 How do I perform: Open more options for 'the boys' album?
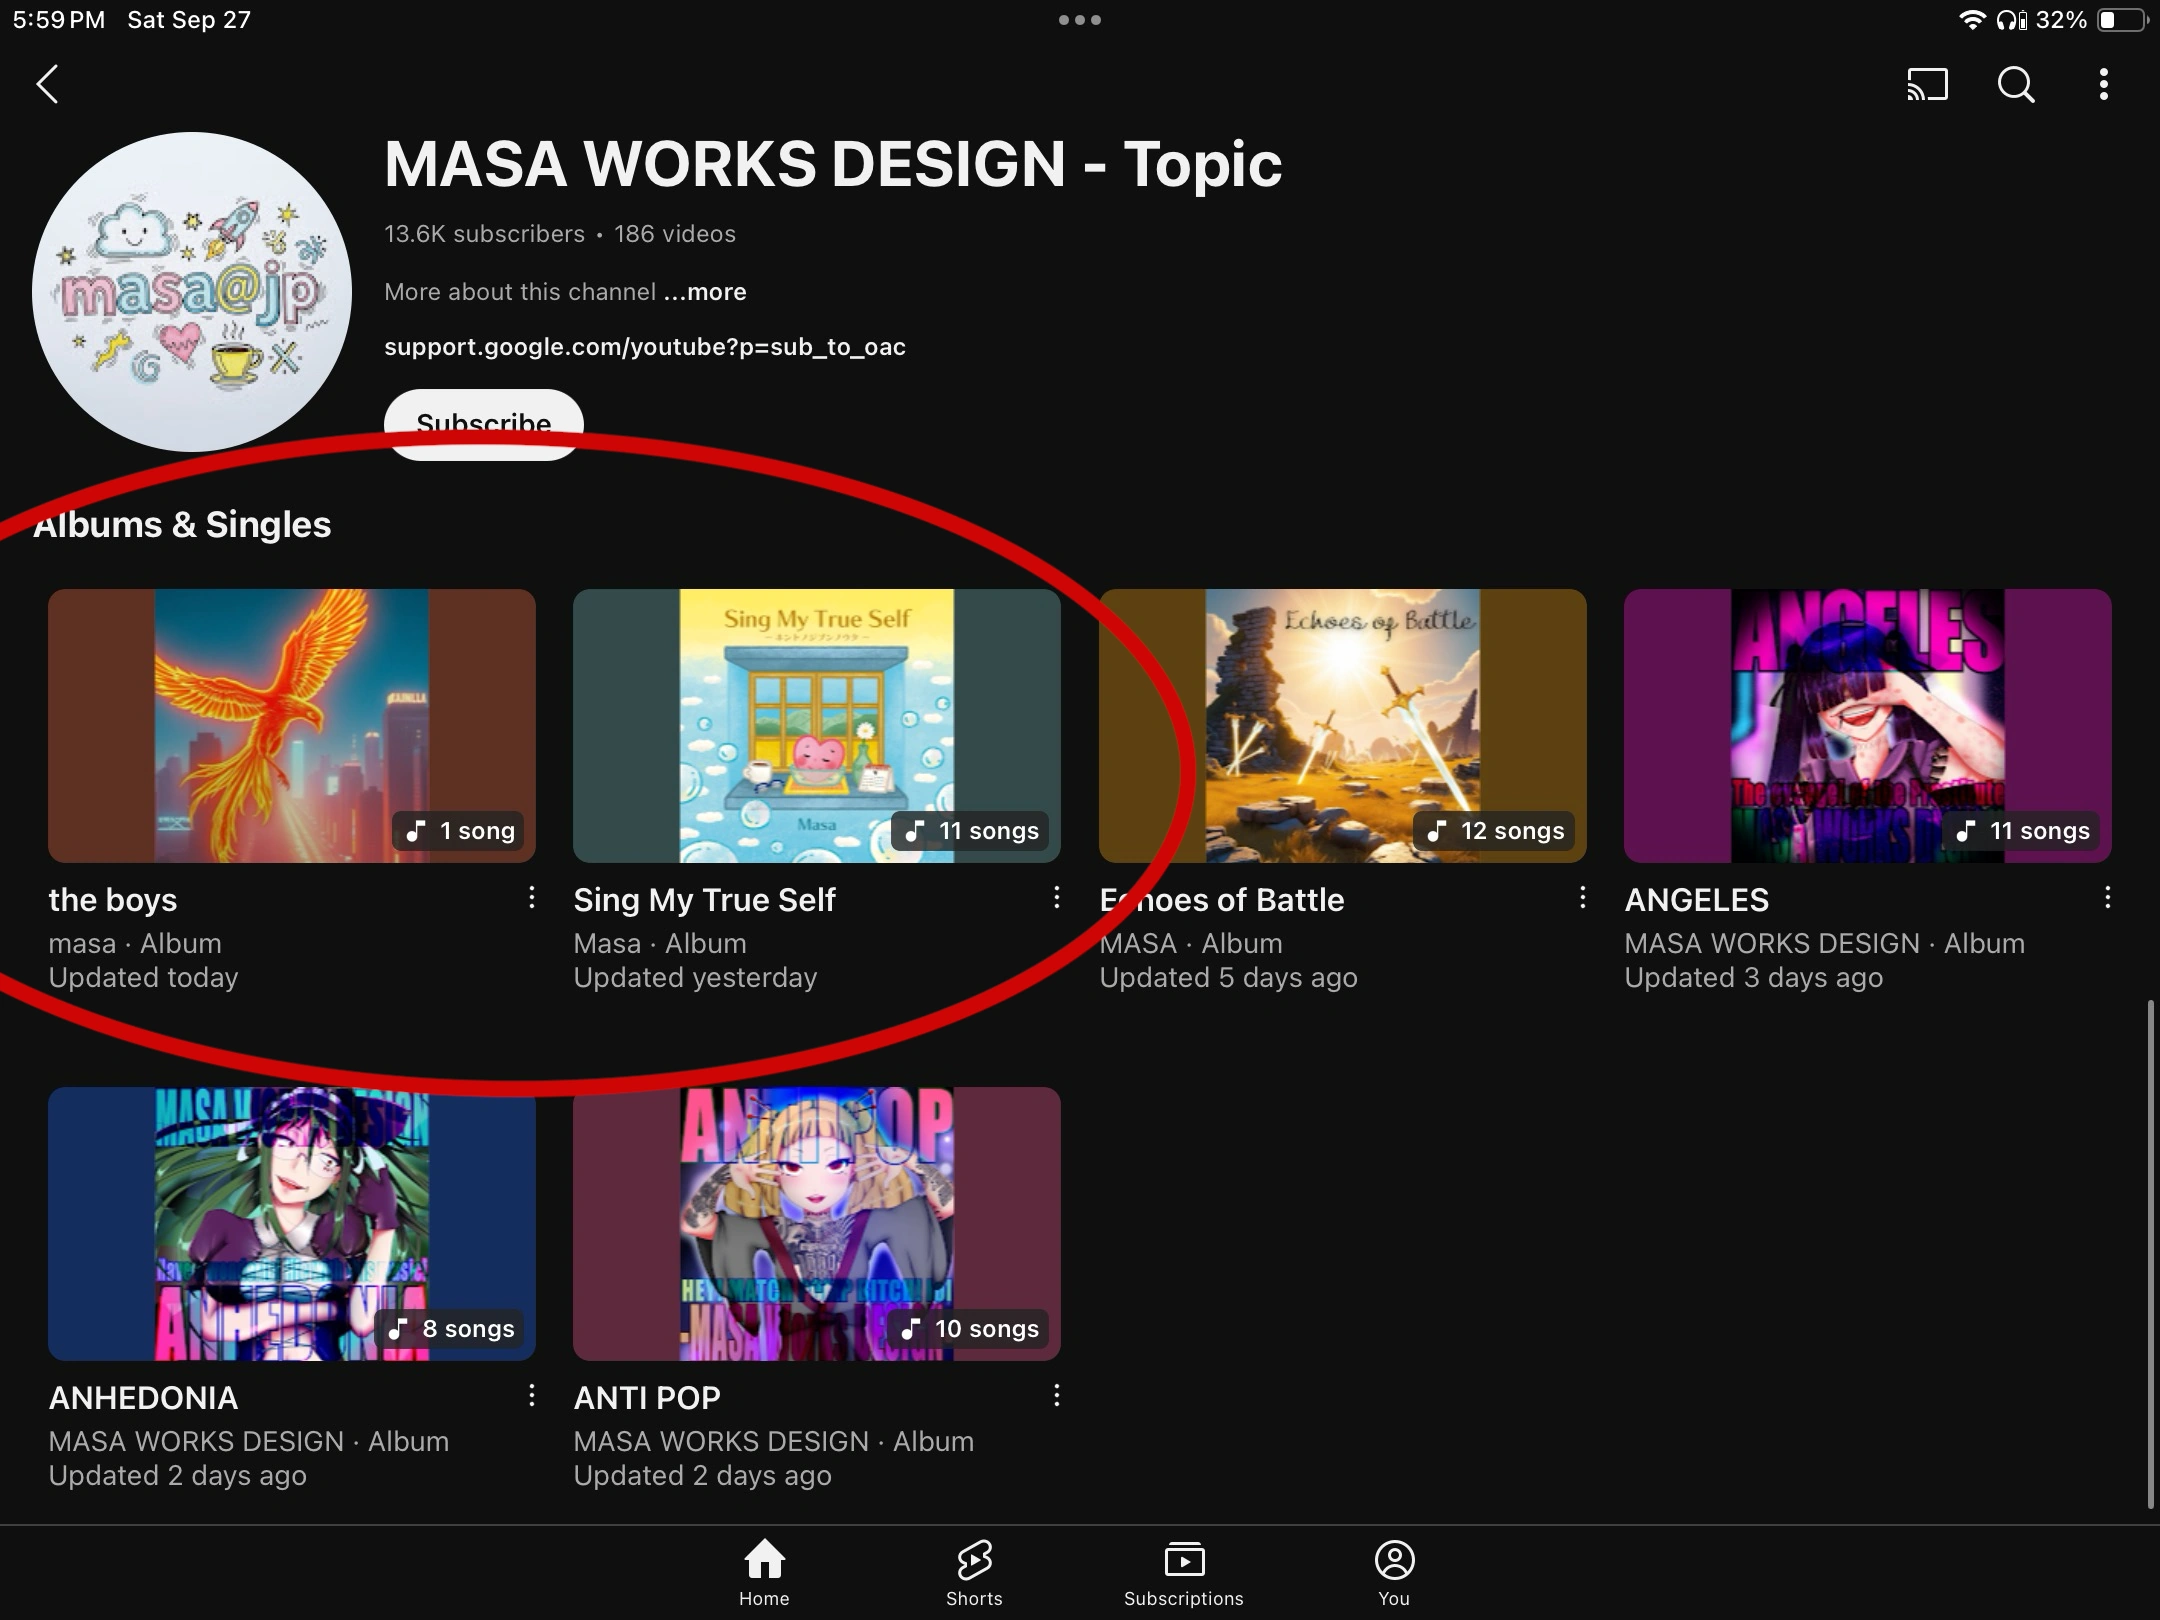532,898
